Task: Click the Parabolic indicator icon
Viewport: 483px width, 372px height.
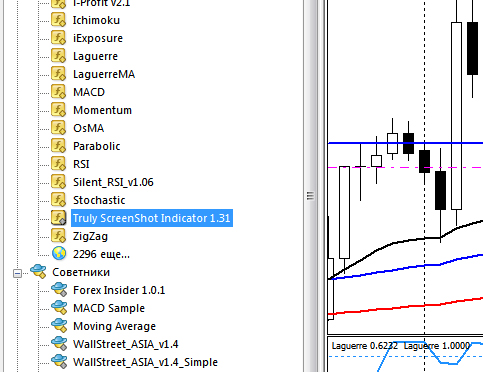Action: pyautogui.click(x=58, y=146)
